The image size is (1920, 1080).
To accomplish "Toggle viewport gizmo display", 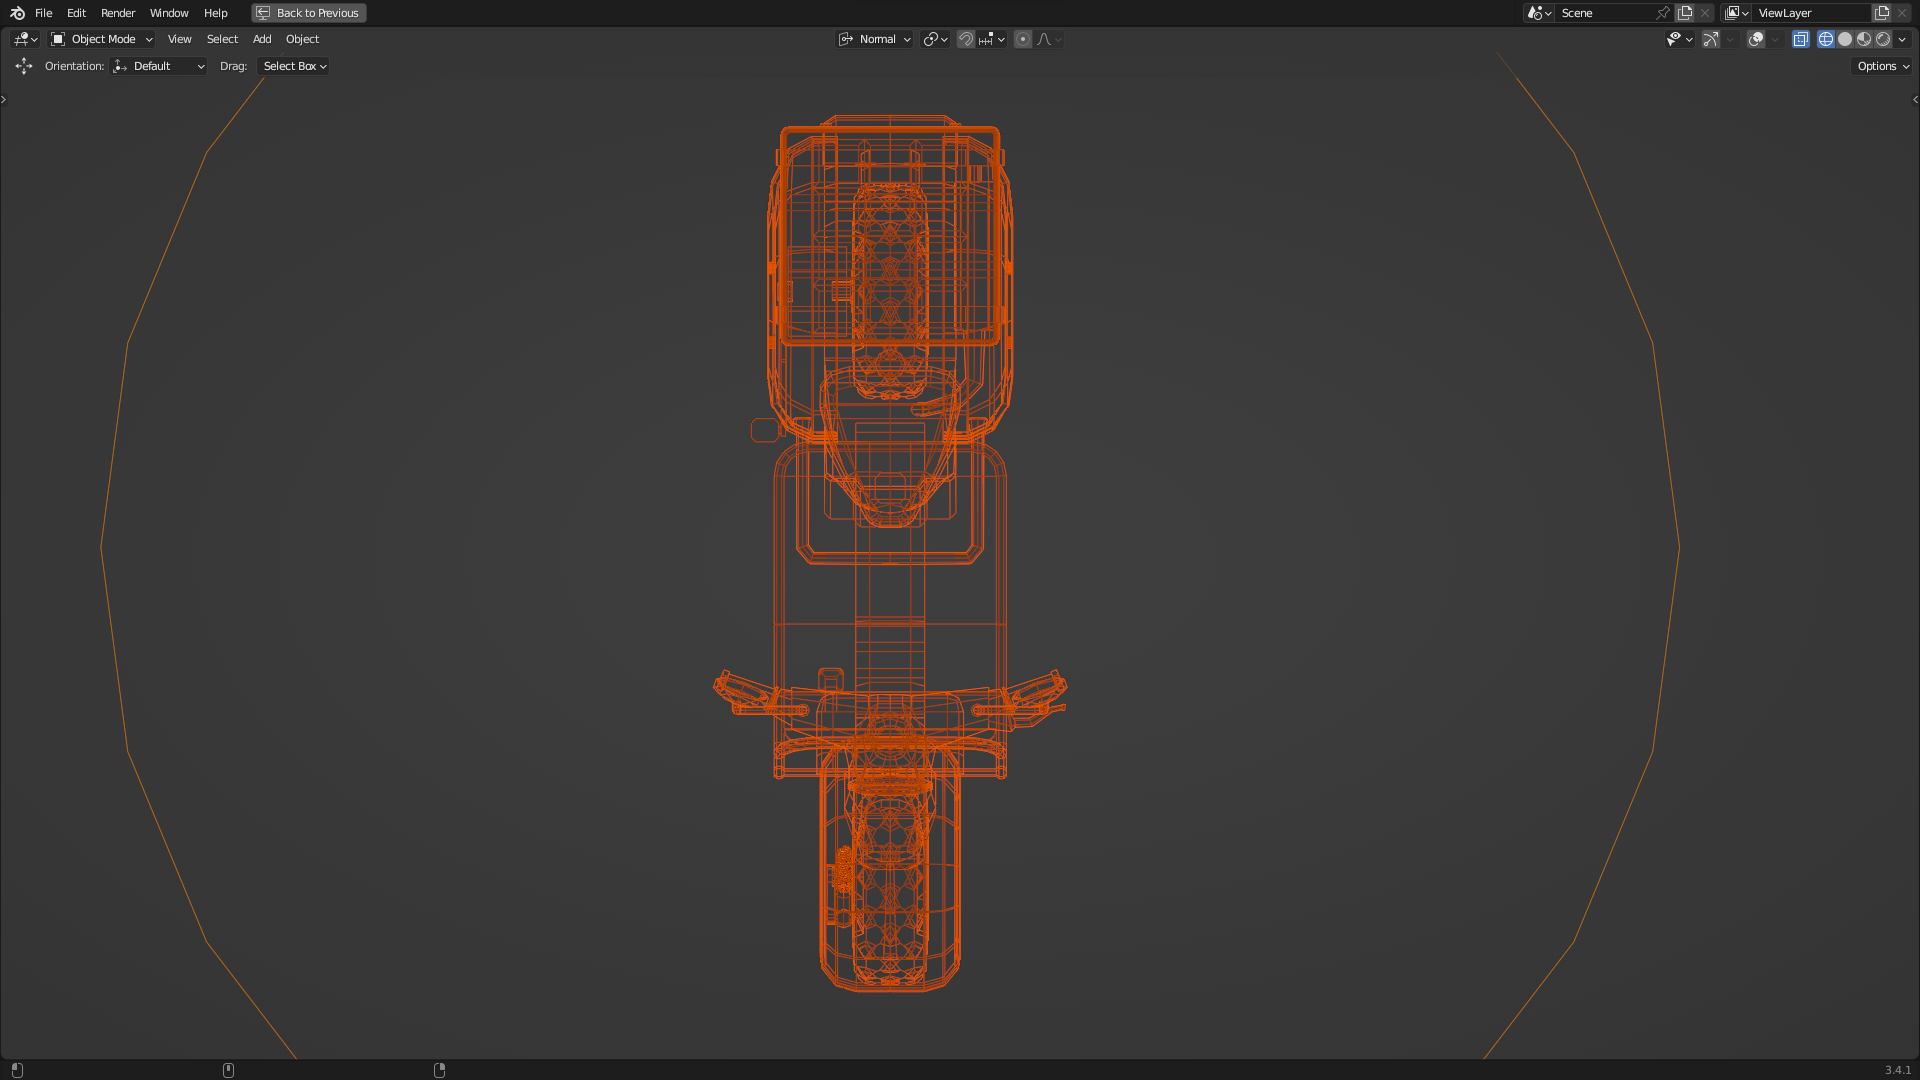I will (x=1711, y=39).
